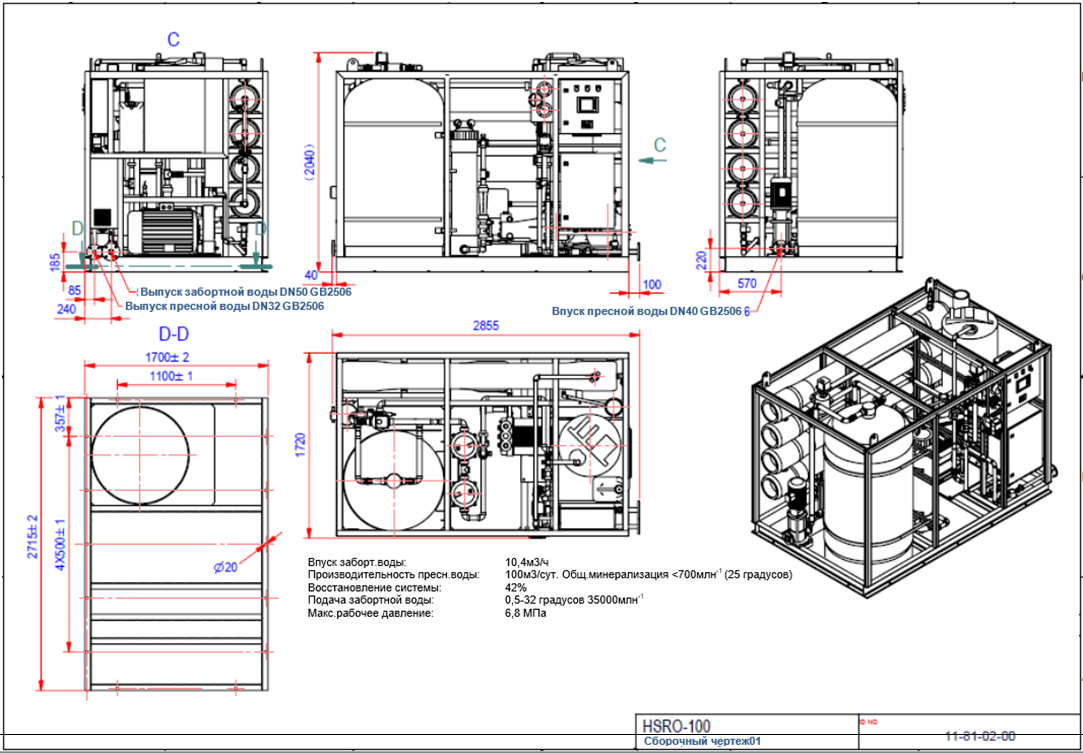The height and width of the screenshot is (753, 1083).
Task: Click the 1700± 2 dimension text
Action: pos(166,356)
